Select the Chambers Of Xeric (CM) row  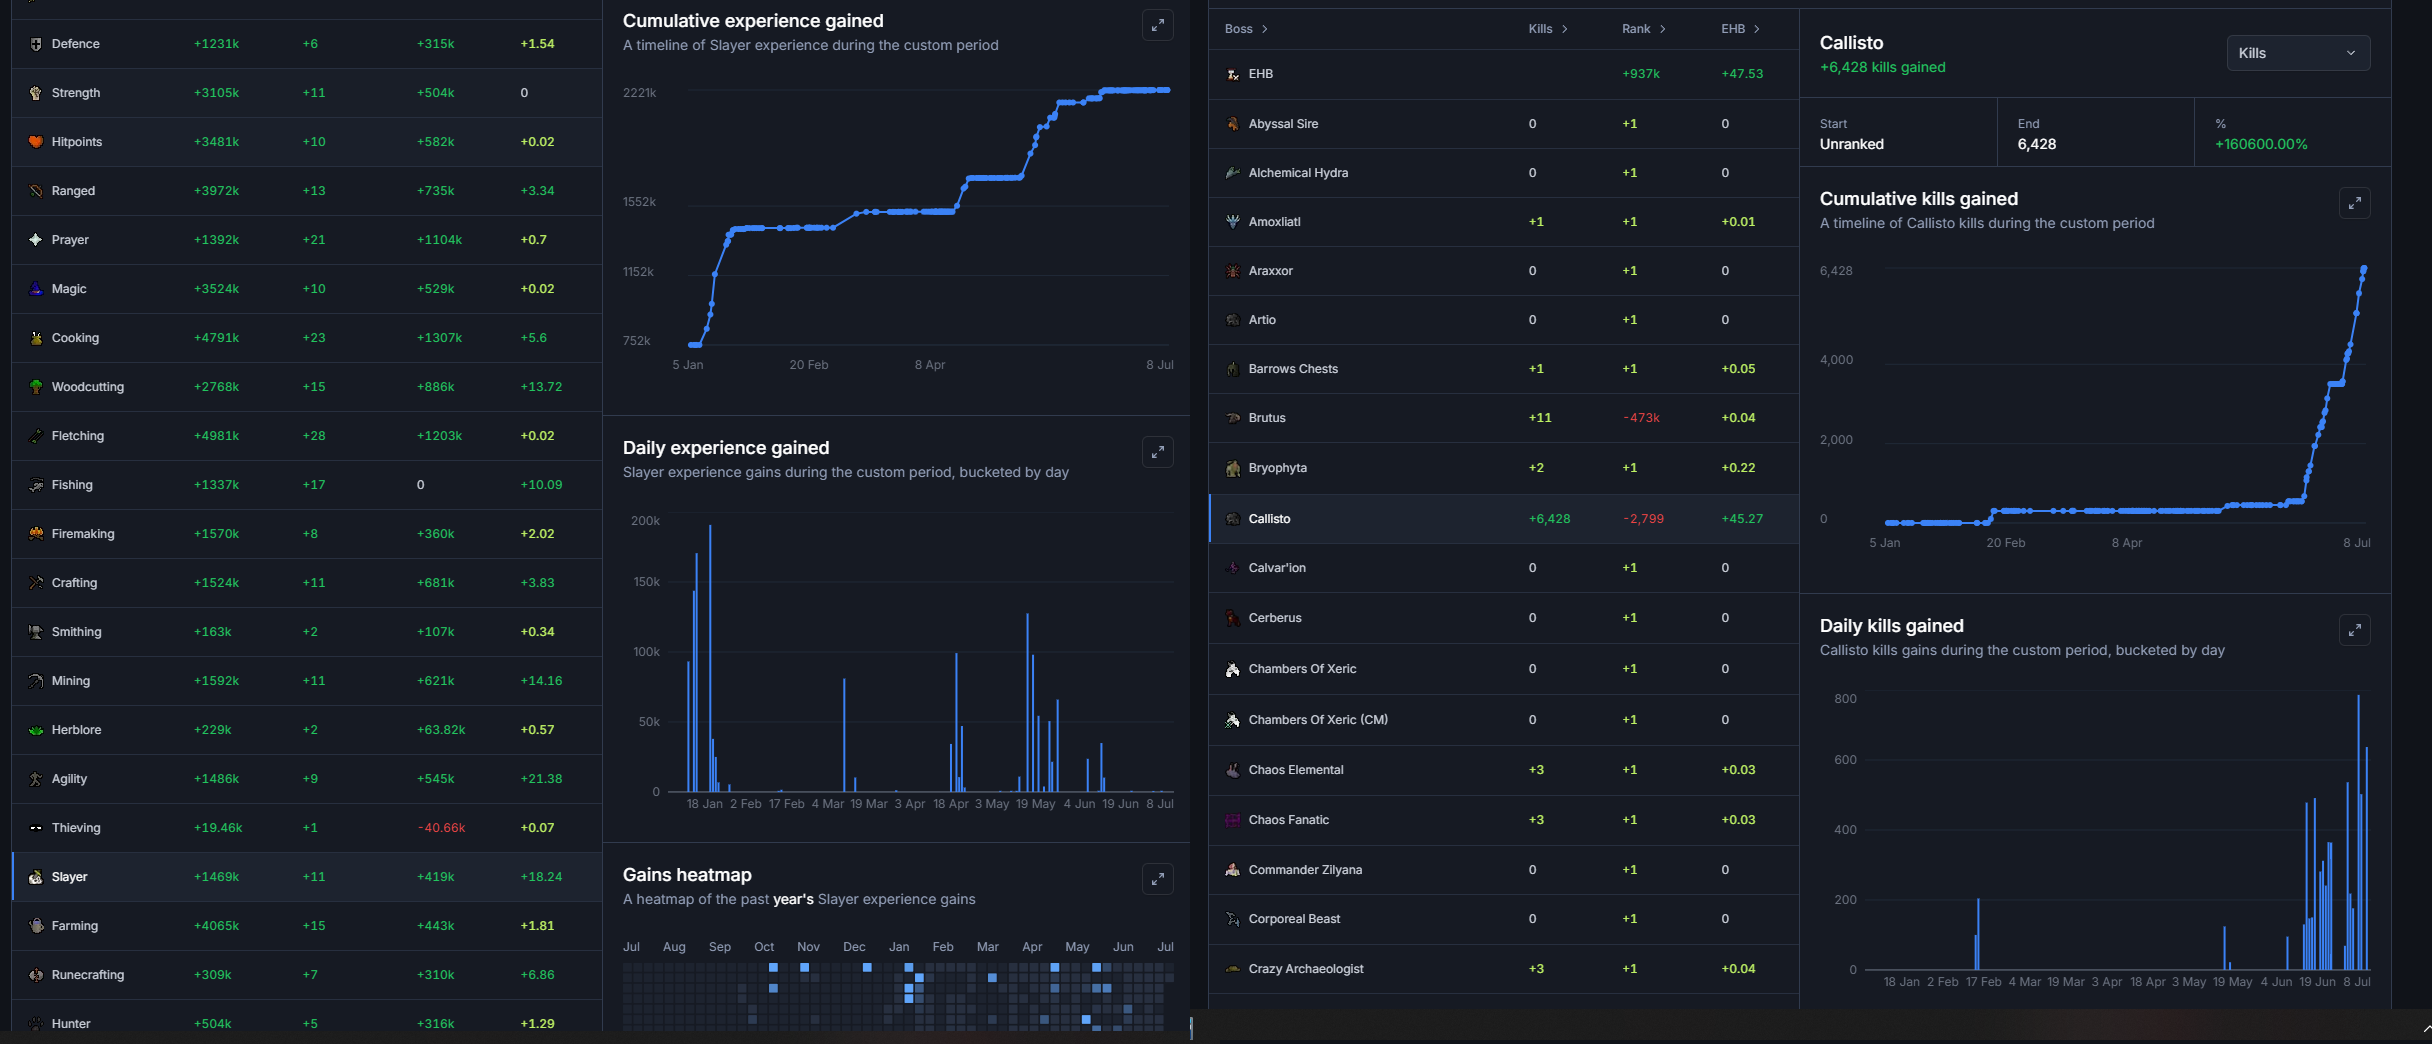point(1504,720)
